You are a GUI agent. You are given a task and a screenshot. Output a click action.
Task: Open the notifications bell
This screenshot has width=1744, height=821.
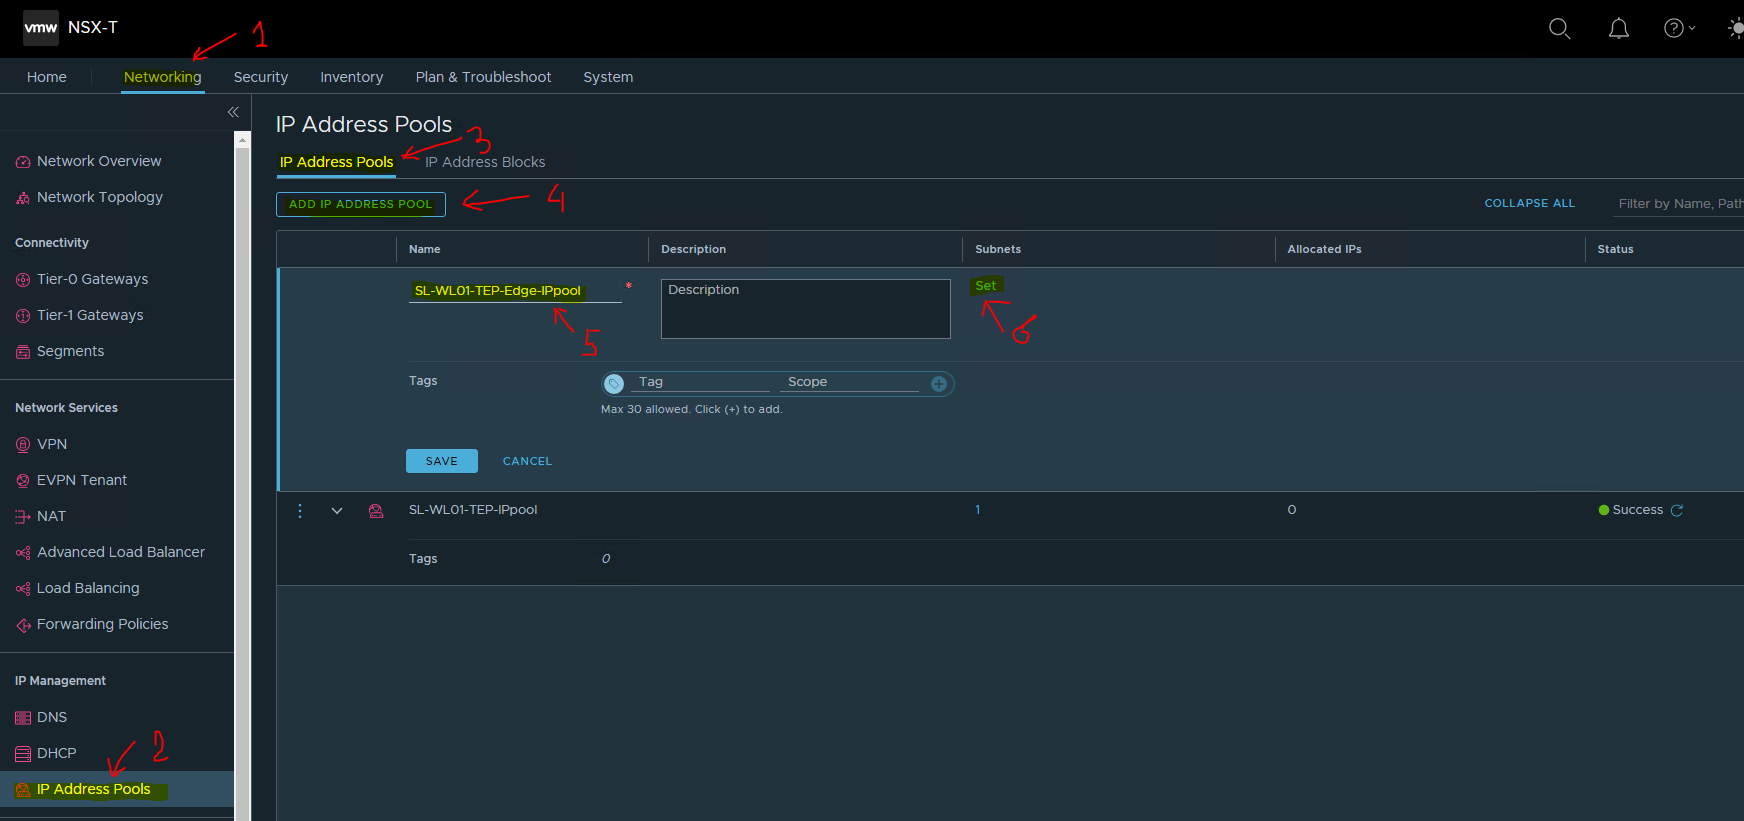(1618, 28)
